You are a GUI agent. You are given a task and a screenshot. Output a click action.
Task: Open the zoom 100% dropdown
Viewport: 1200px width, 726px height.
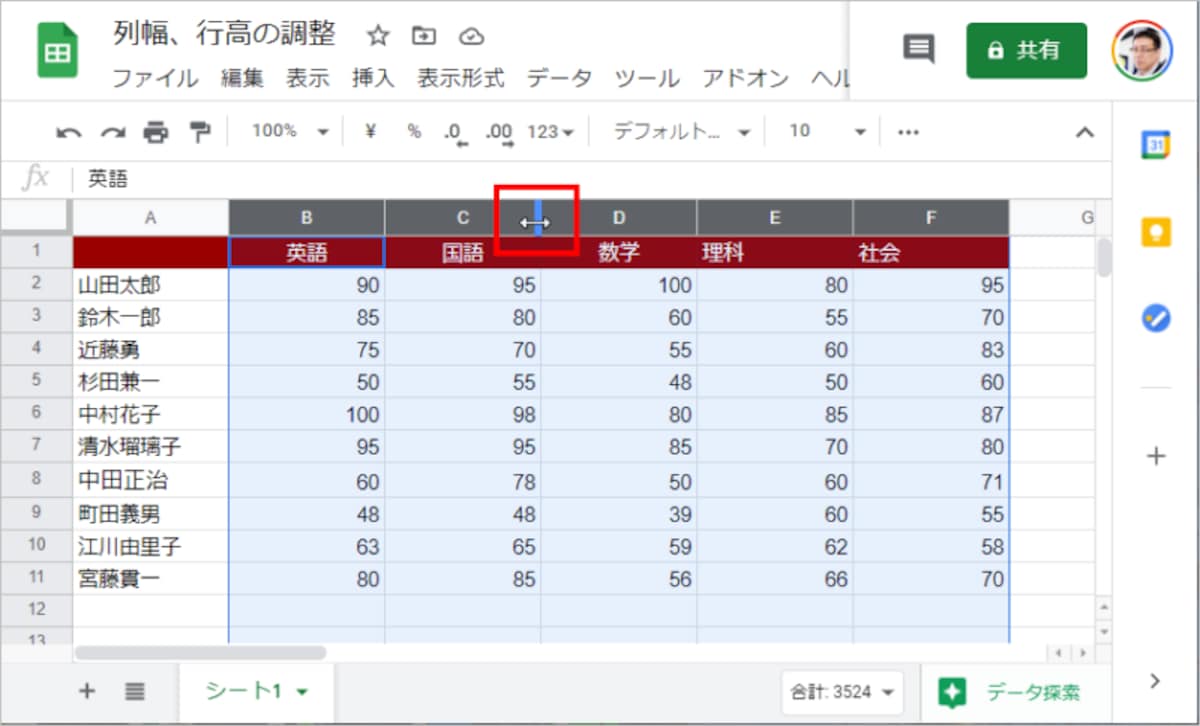tap(289, 131)
